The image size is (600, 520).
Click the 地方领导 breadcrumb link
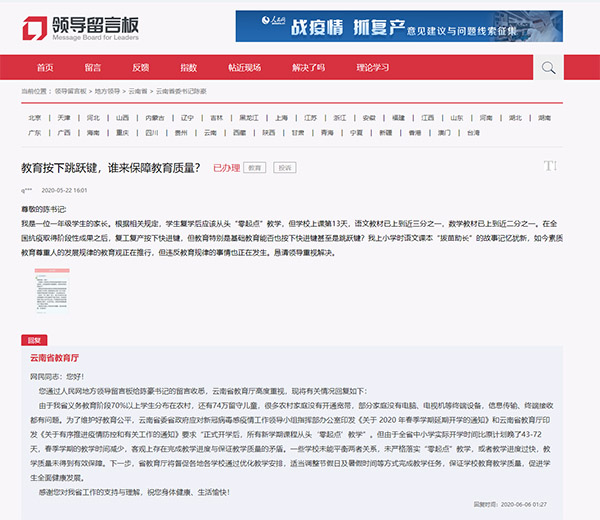107,91
